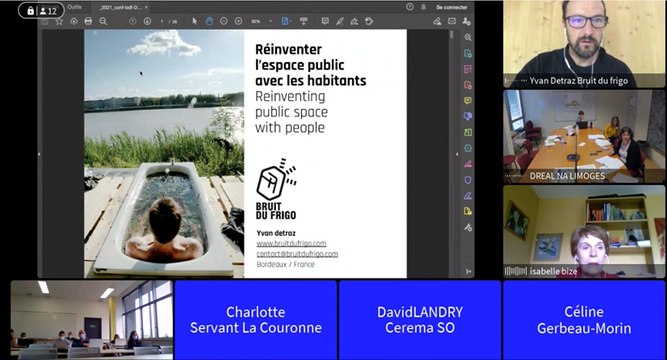Open the page display options dropdown arrow

point(291,21)
